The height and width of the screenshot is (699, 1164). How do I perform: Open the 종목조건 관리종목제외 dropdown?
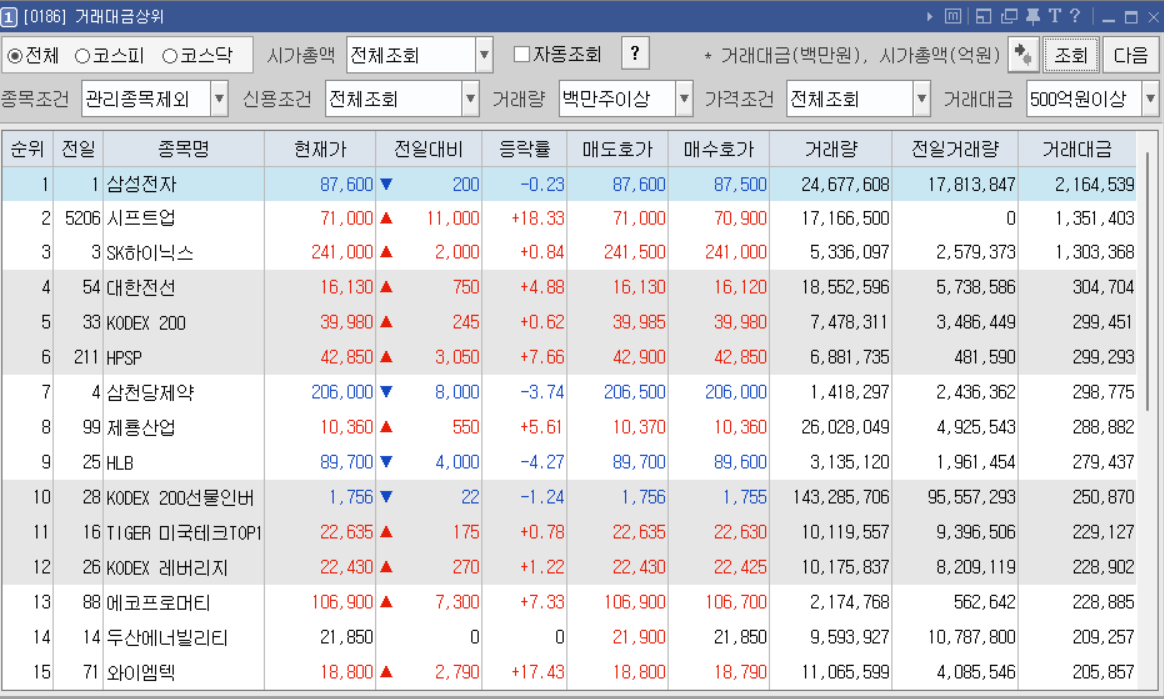(219, 99)
